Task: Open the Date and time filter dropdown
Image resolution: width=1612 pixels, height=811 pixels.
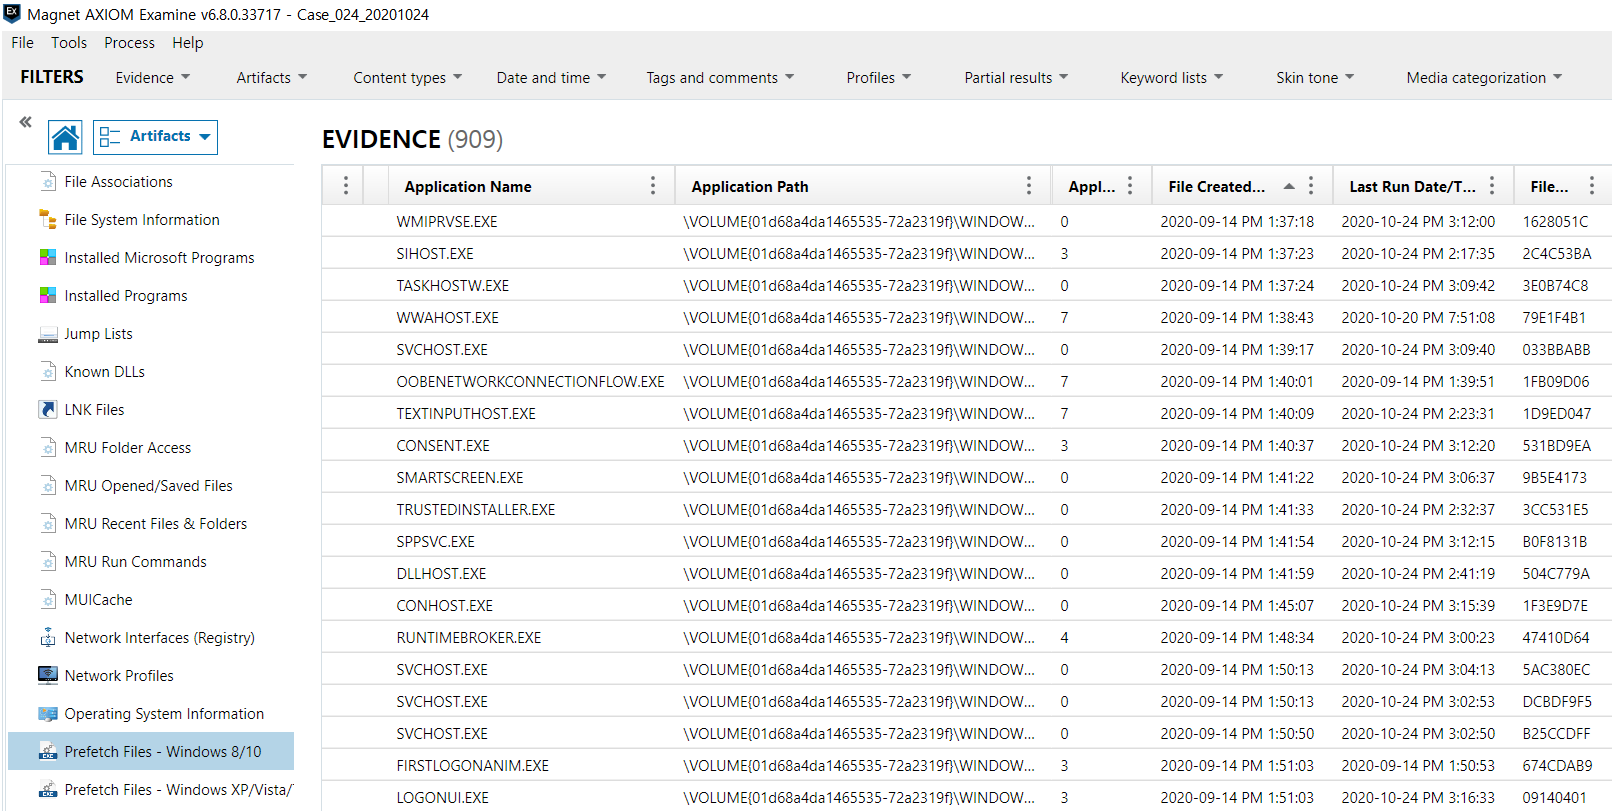Action: click(552, 77)
